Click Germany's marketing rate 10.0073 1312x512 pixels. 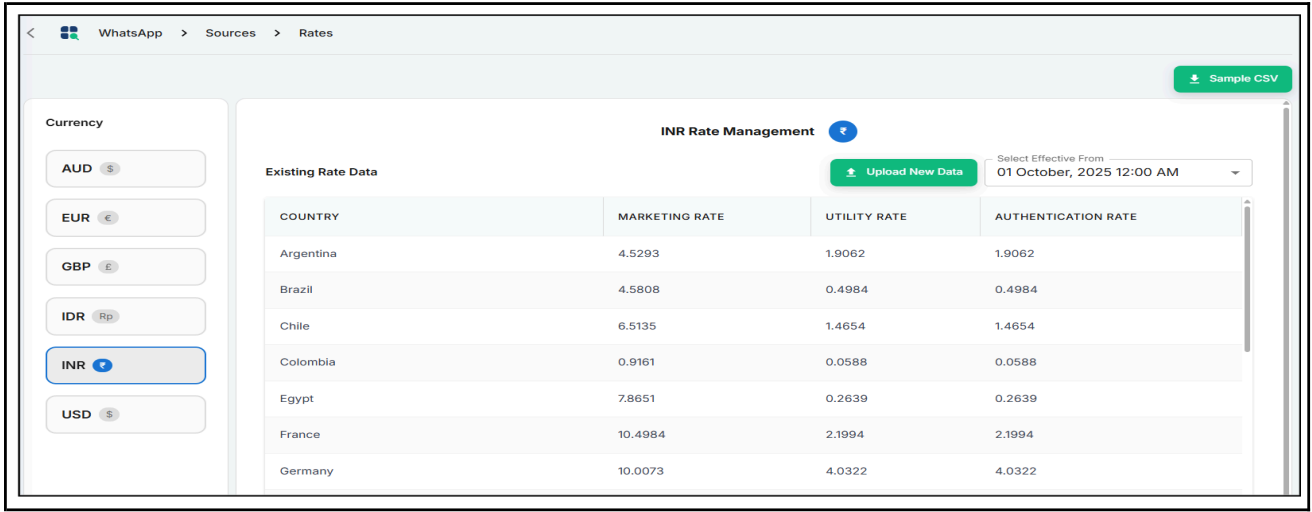(x=641, y=471)
